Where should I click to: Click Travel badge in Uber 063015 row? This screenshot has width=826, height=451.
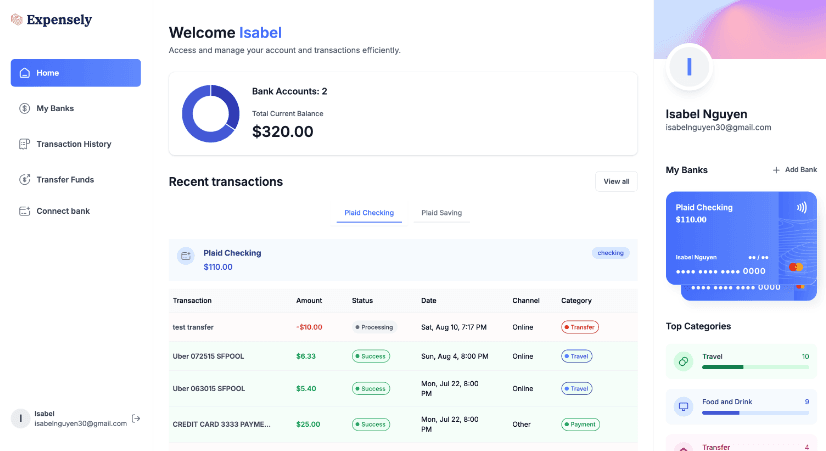[577, 388]
